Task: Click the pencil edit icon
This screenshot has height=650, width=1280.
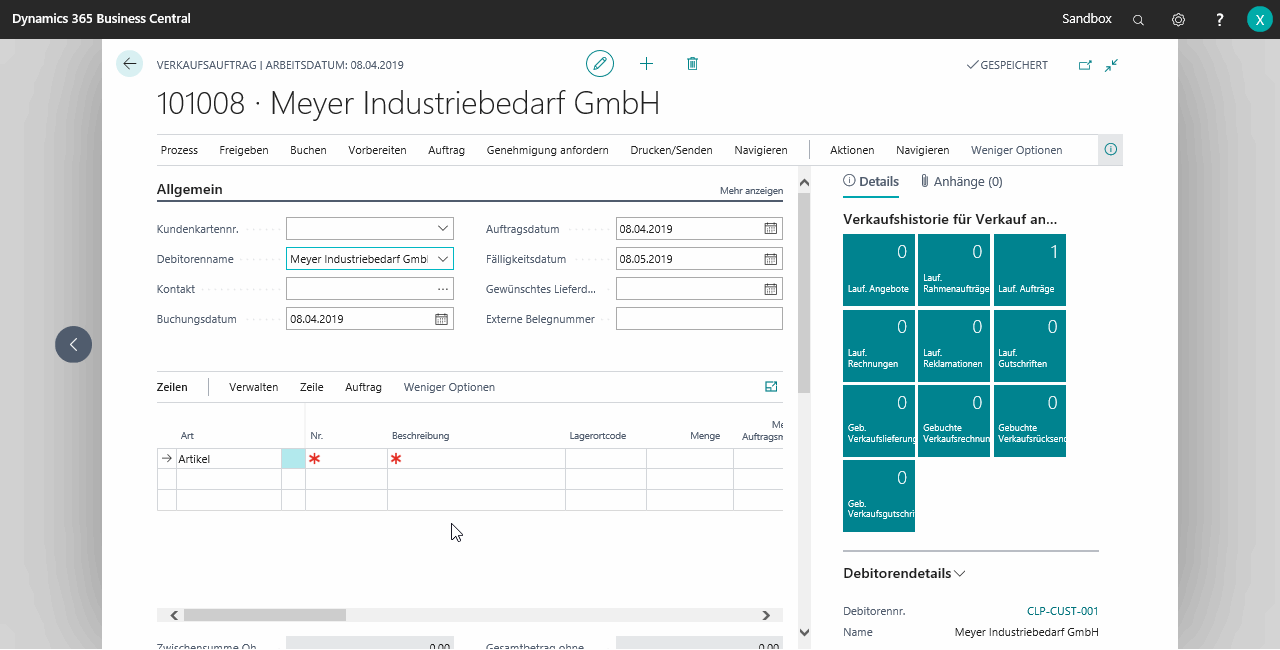Action: point(599,64)
